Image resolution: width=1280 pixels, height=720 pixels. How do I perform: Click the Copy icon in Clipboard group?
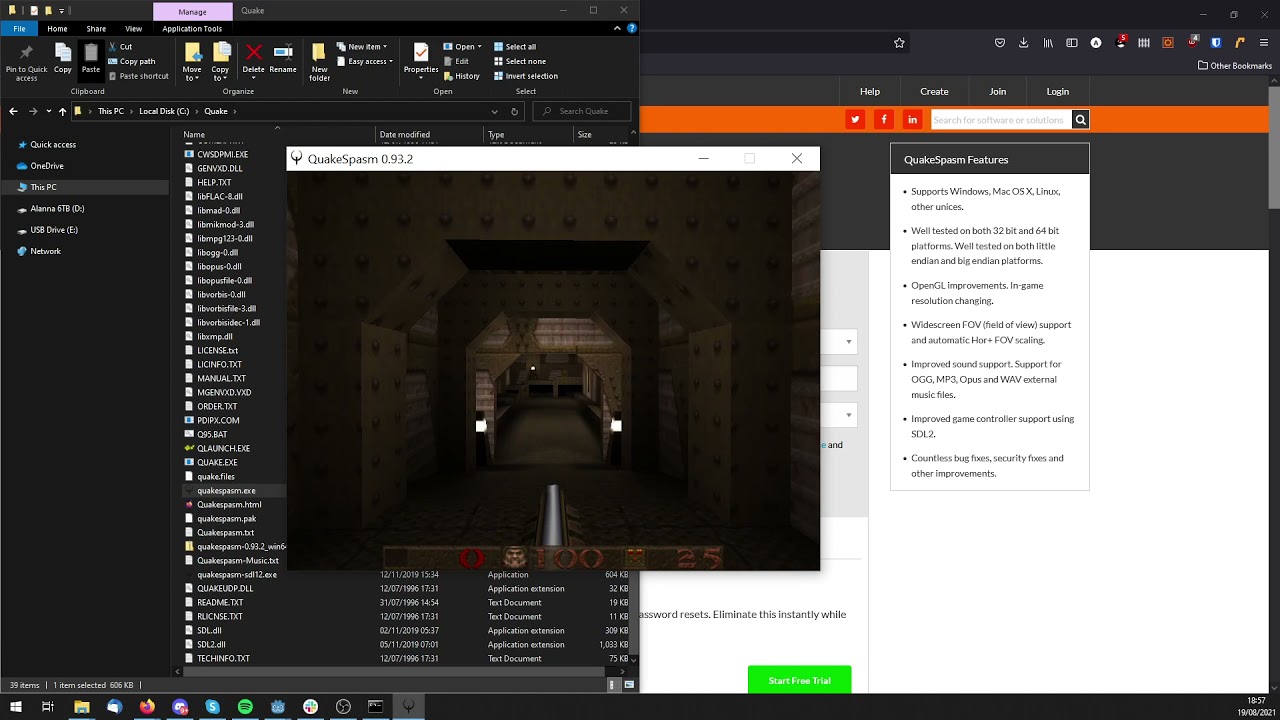63,58
